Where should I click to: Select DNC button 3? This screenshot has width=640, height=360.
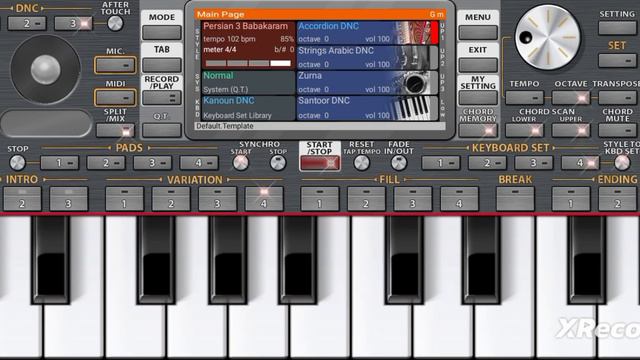coord(73,23)
